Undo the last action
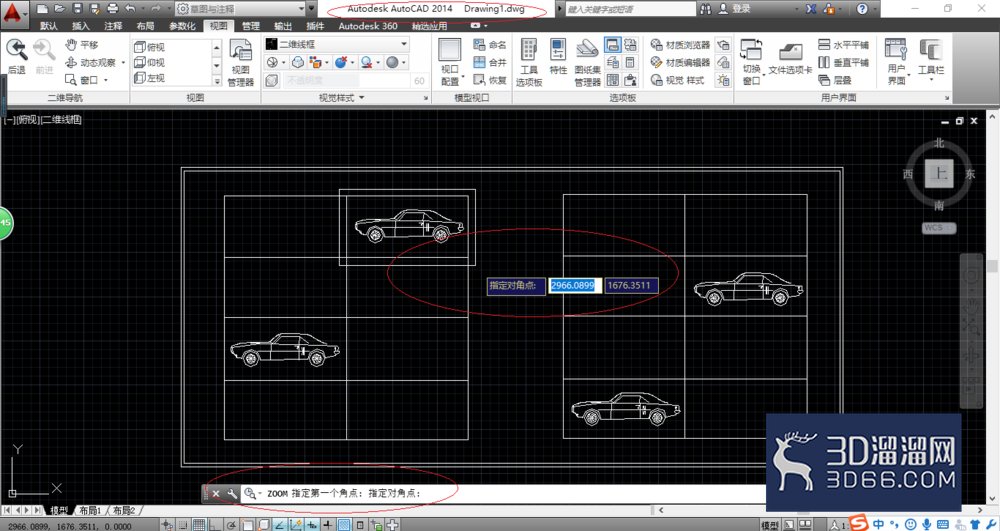 [x=131, y=9]
